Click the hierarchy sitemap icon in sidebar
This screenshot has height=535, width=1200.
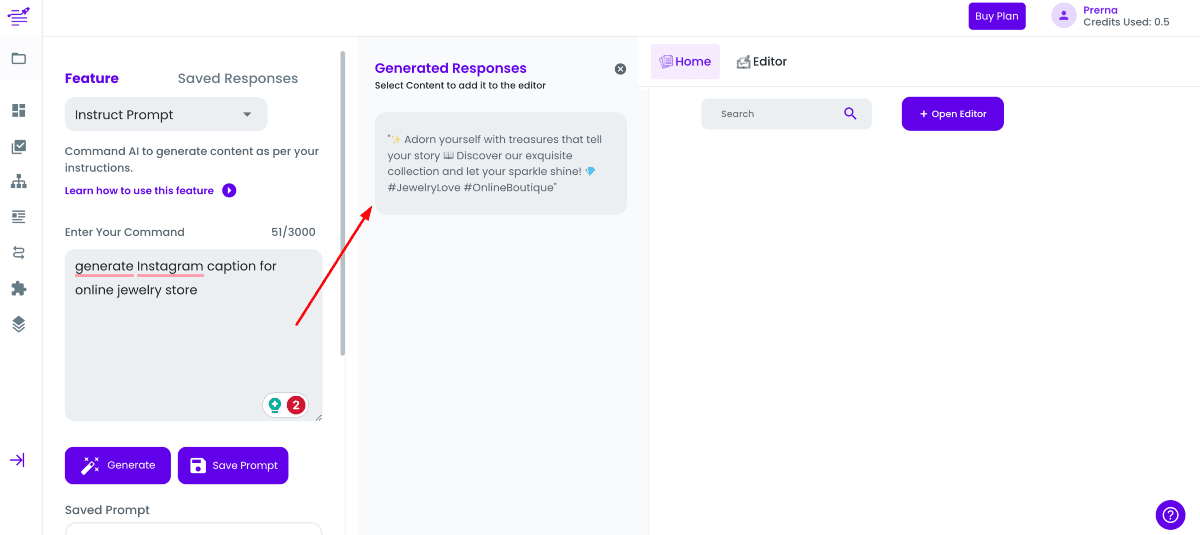(x=19, y=181)
